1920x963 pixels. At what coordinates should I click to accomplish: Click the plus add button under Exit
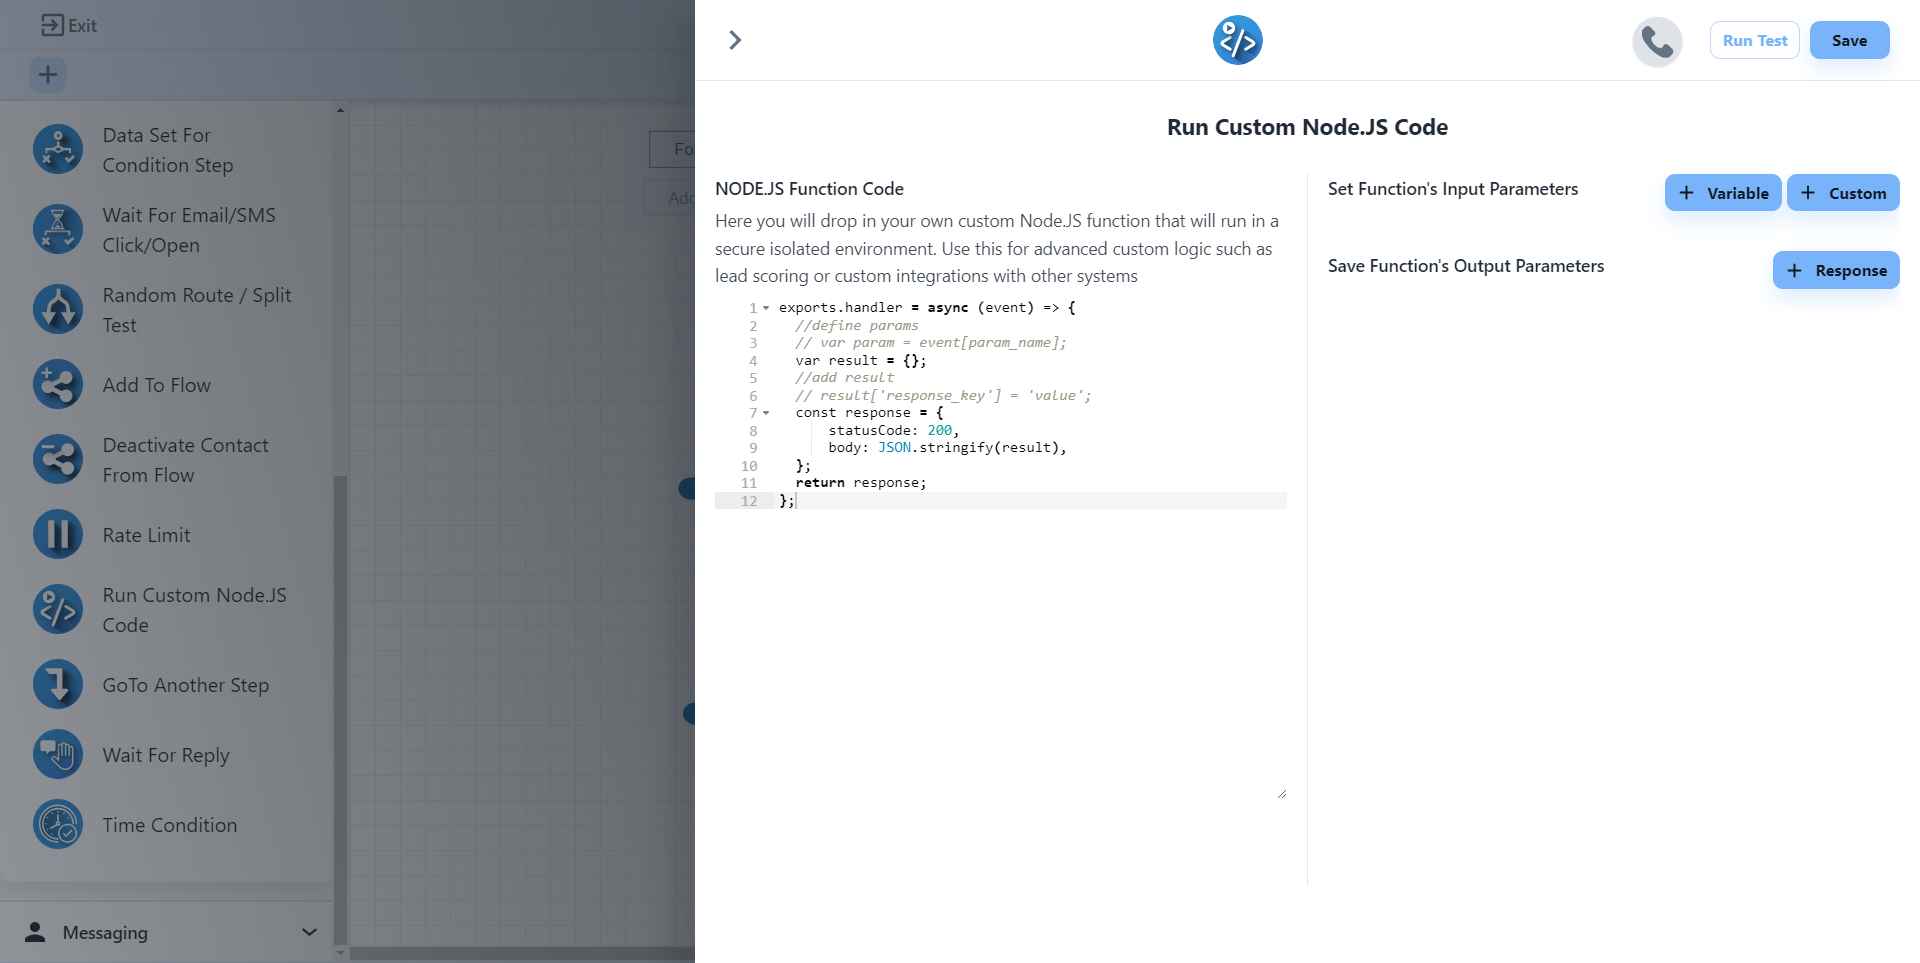pos(48,75)
